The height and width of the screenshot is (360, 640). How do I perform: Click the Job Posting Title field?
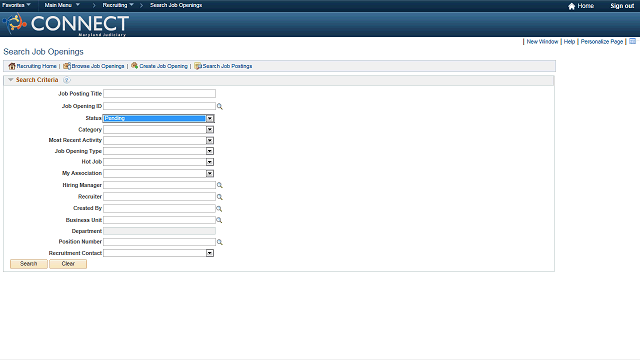pos(159,93)
